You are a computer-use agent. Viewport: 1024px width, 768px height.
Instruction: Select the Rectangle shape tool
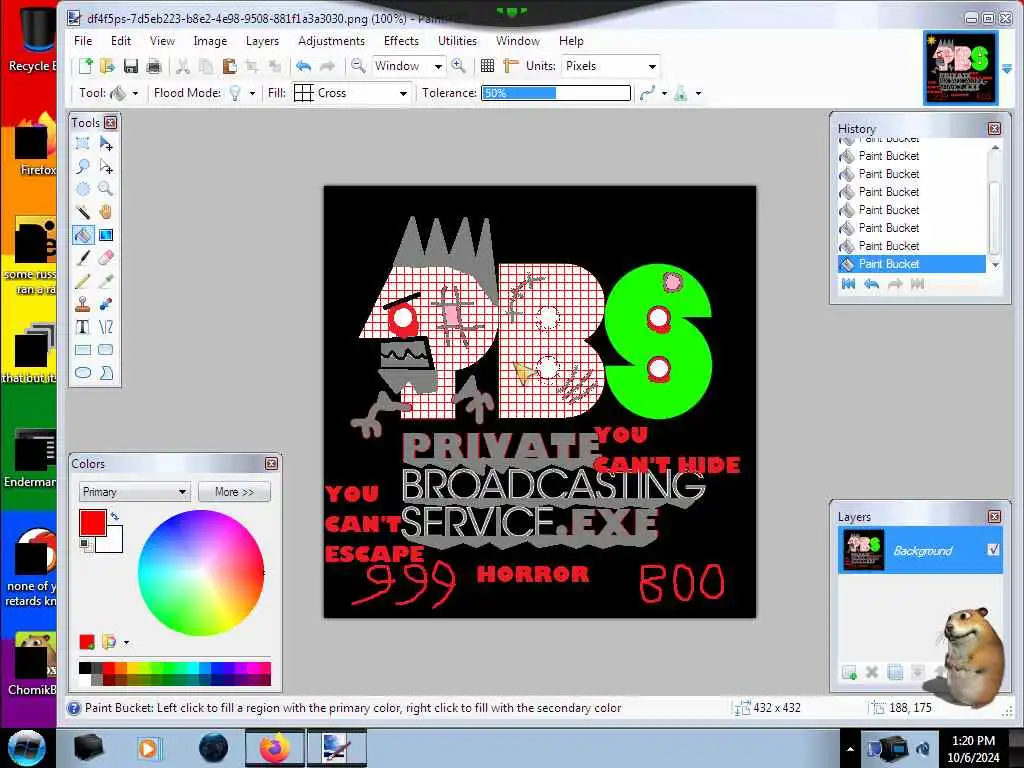83,349
